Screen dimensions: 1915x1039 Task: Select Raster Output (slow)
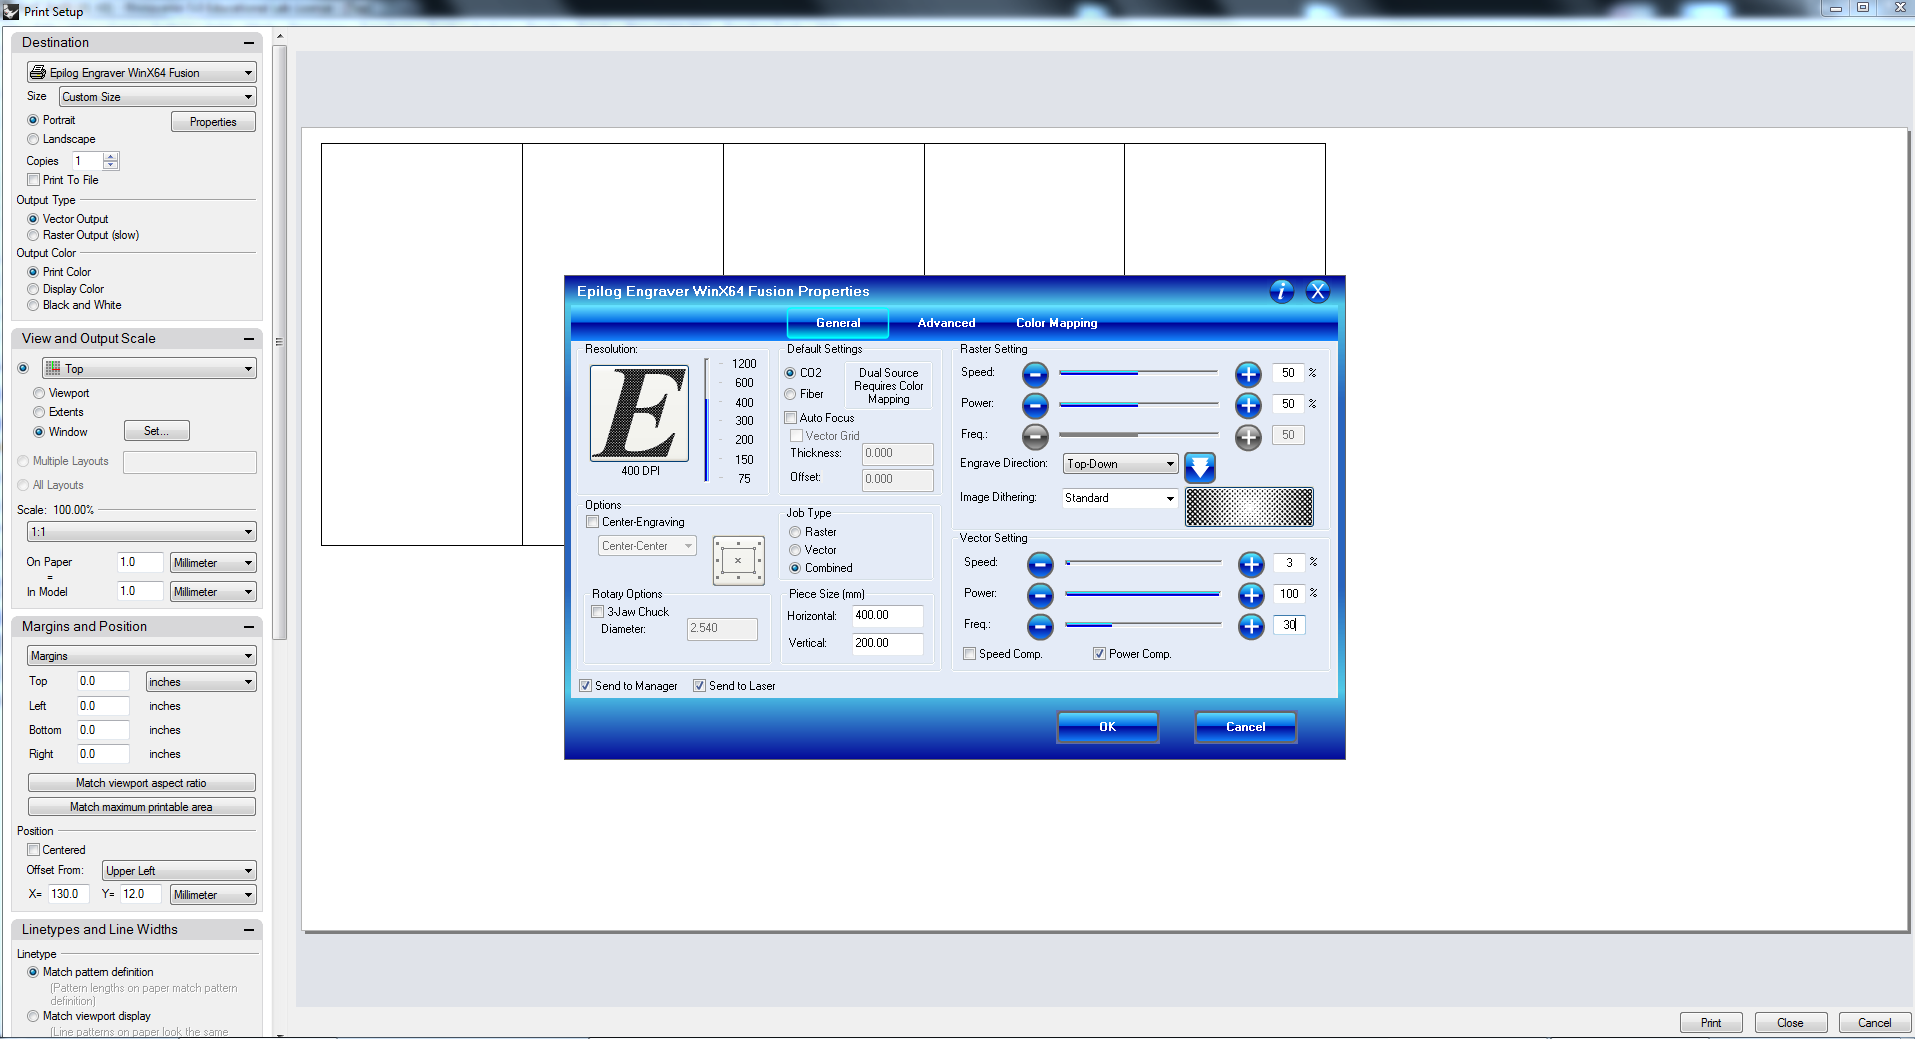[x=33, y=236]
